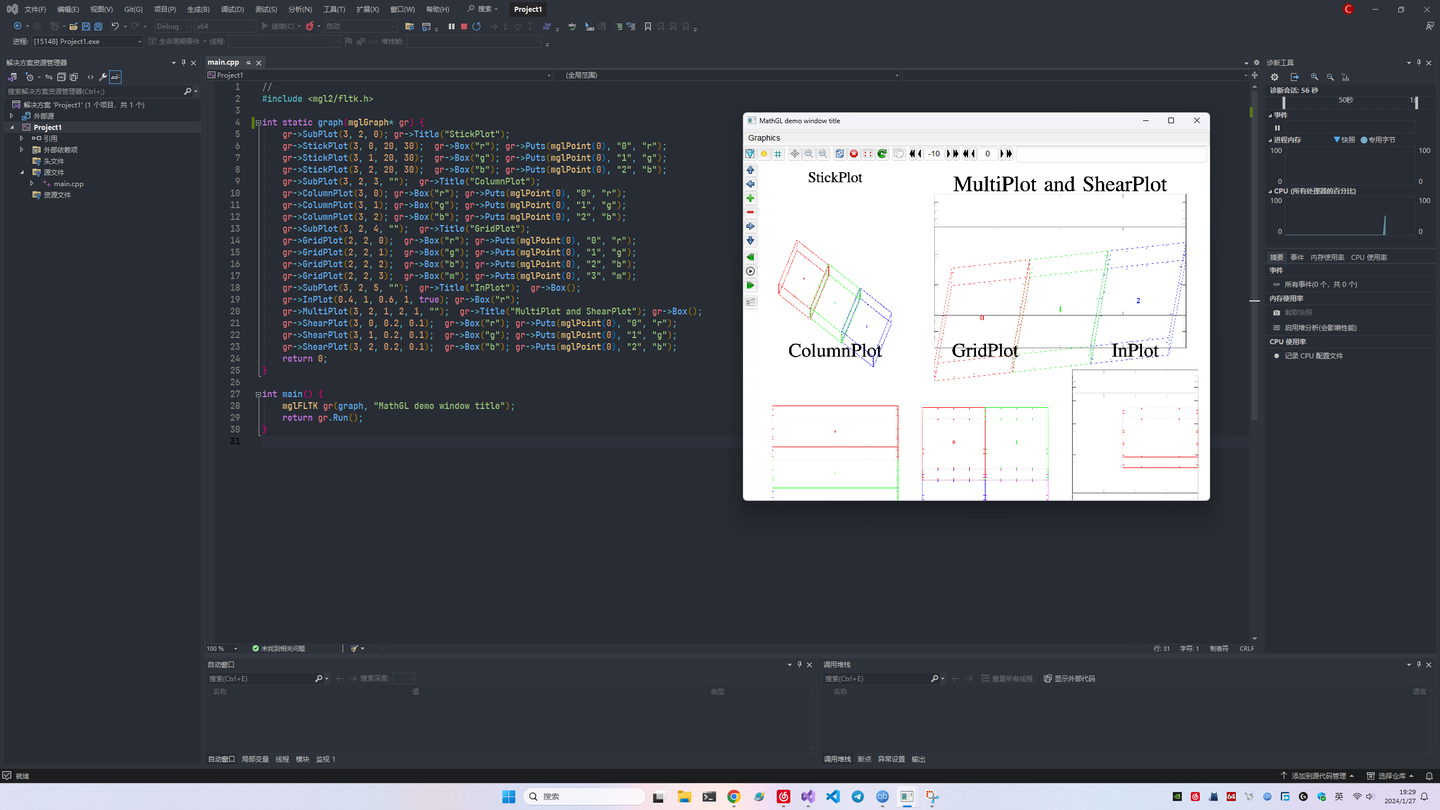Open the 调试(D) menu

coord(232,9)
